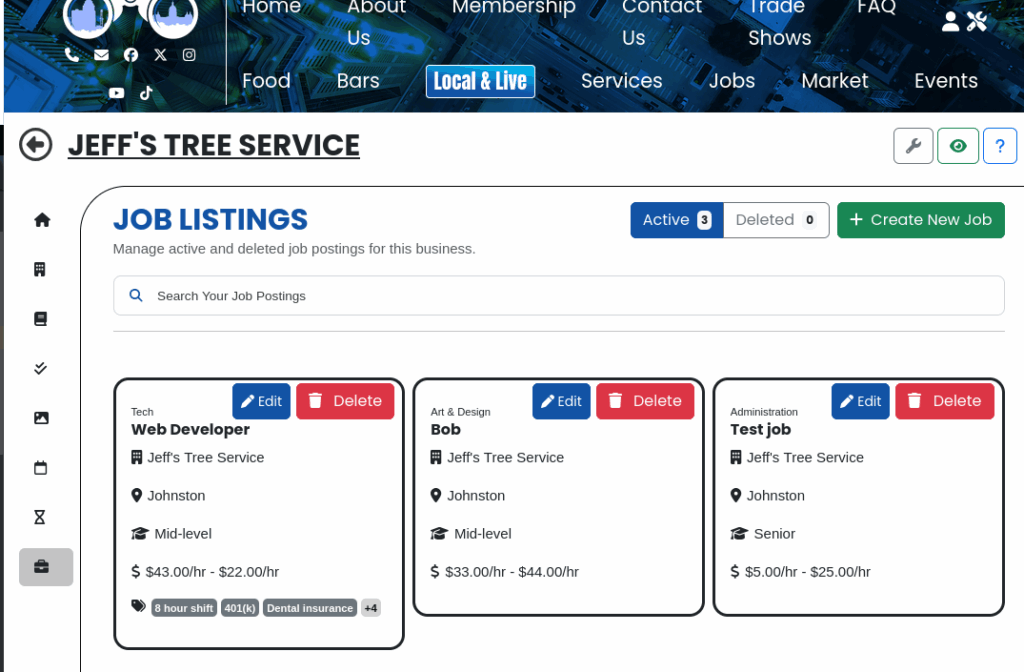Open the Jobs menu item
Viewport: 1024px width, 672px height.
click(731, 81)
